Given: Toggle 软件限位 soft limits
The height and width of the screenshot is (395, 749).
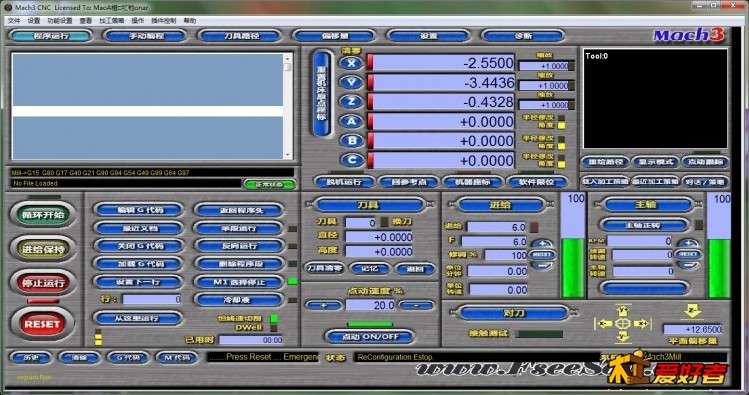Looking at the screenshot, I should point(537,182).
